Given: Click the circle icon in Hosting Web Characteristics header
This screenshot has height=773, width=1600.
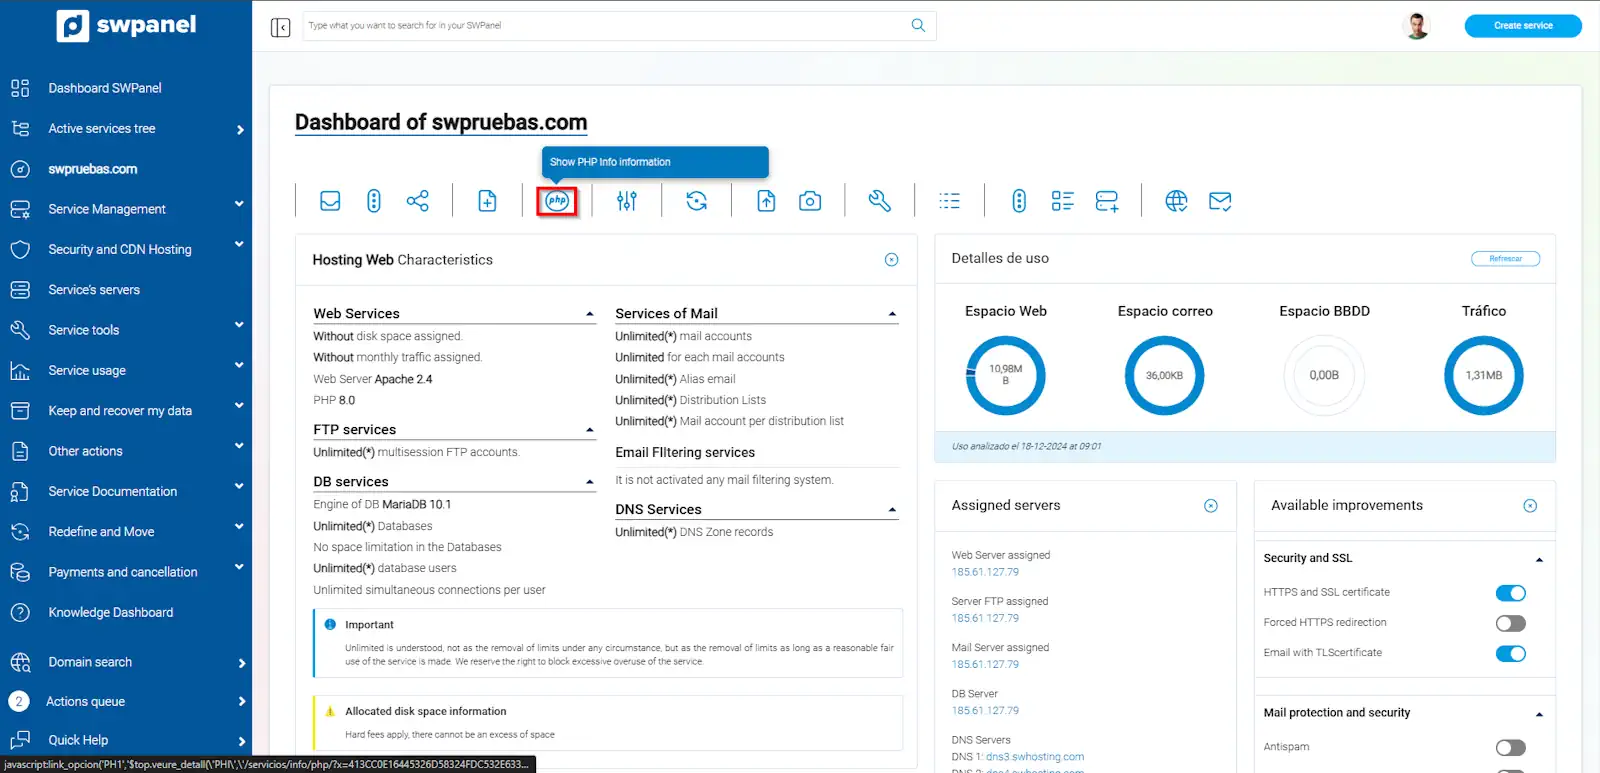Looking at the screenshot, I should tap(892, 260).
